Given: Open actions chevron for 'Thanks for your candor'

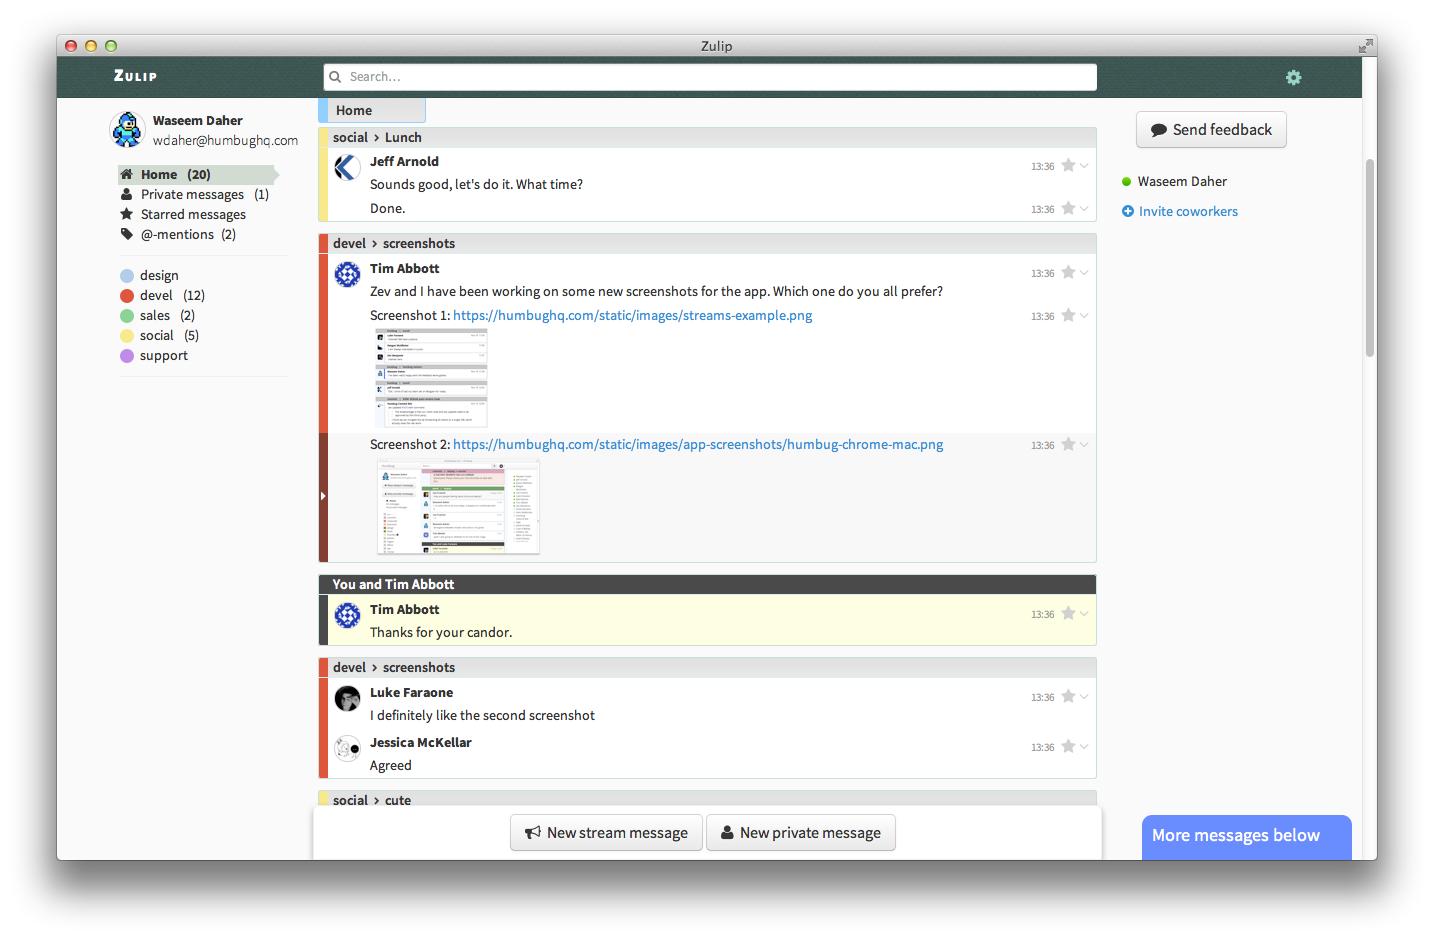Looking at the screenshot, I should [1084, 614].
